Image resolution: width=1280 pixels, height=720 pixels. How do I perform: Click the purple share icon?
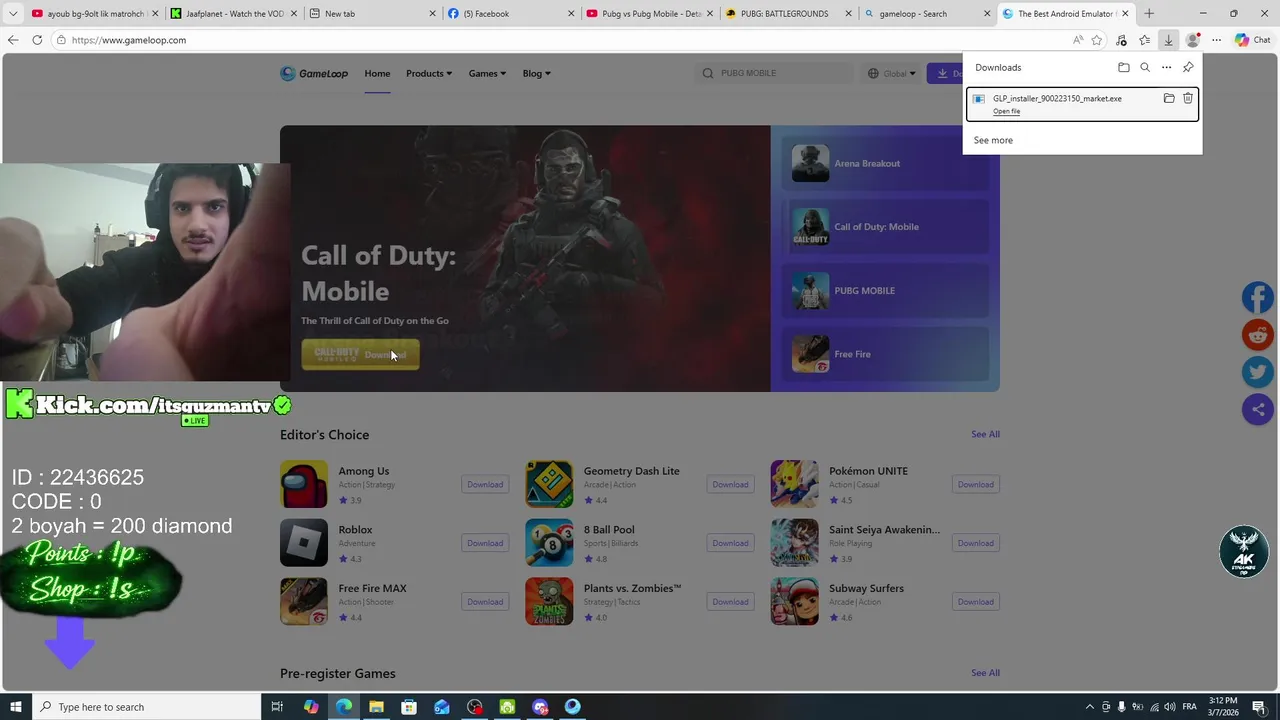[1258, 409]
